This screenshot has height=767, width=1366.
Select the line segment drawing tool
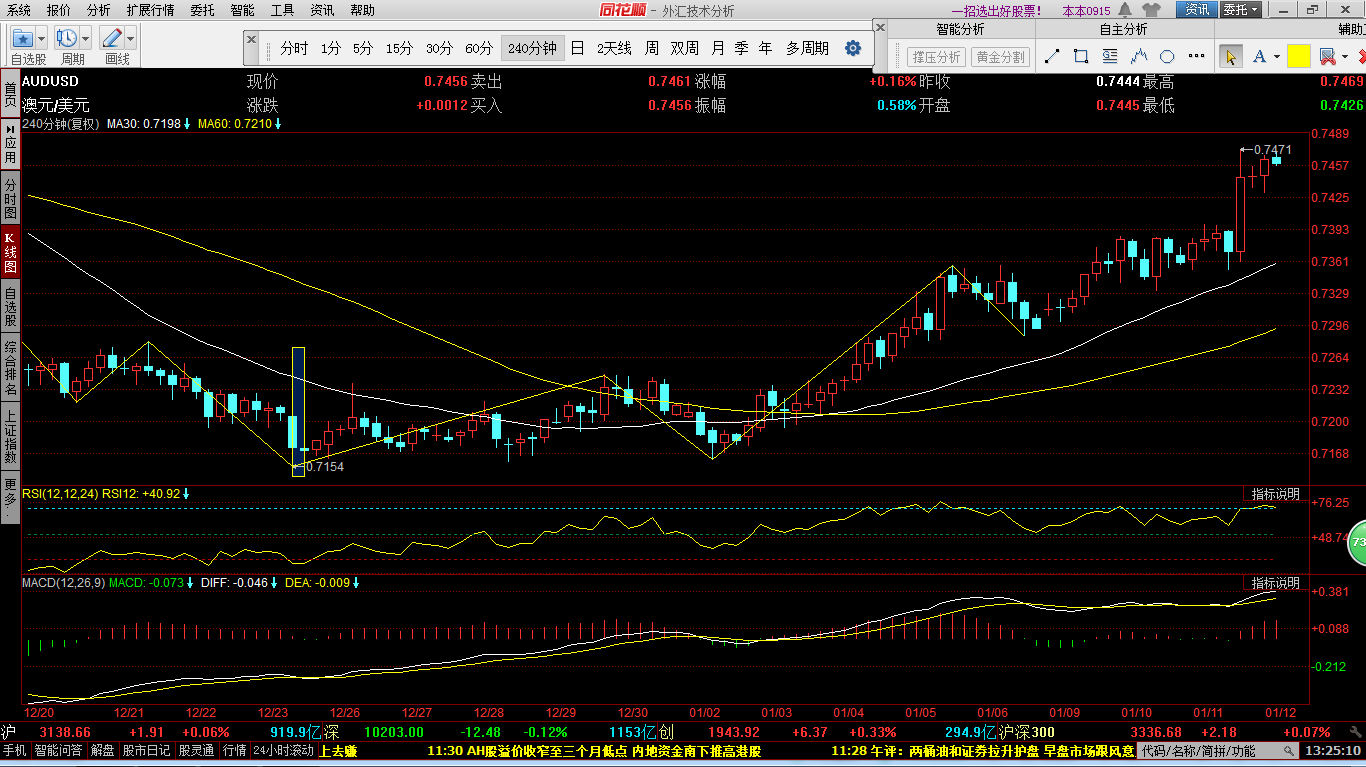click(x=1052, y=57)
